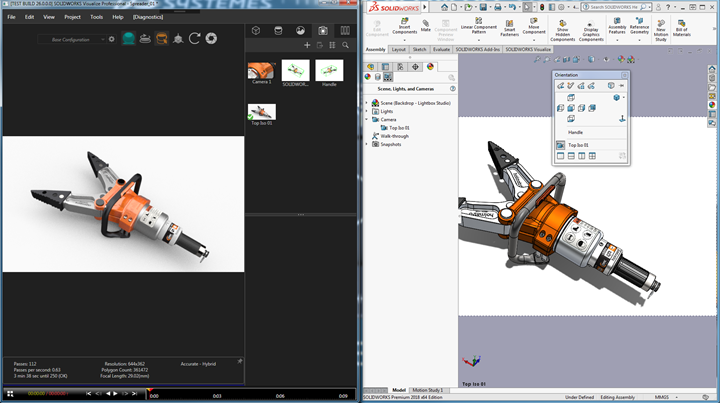Open the Base Configuration dropdown

click(x=76, y=39)
